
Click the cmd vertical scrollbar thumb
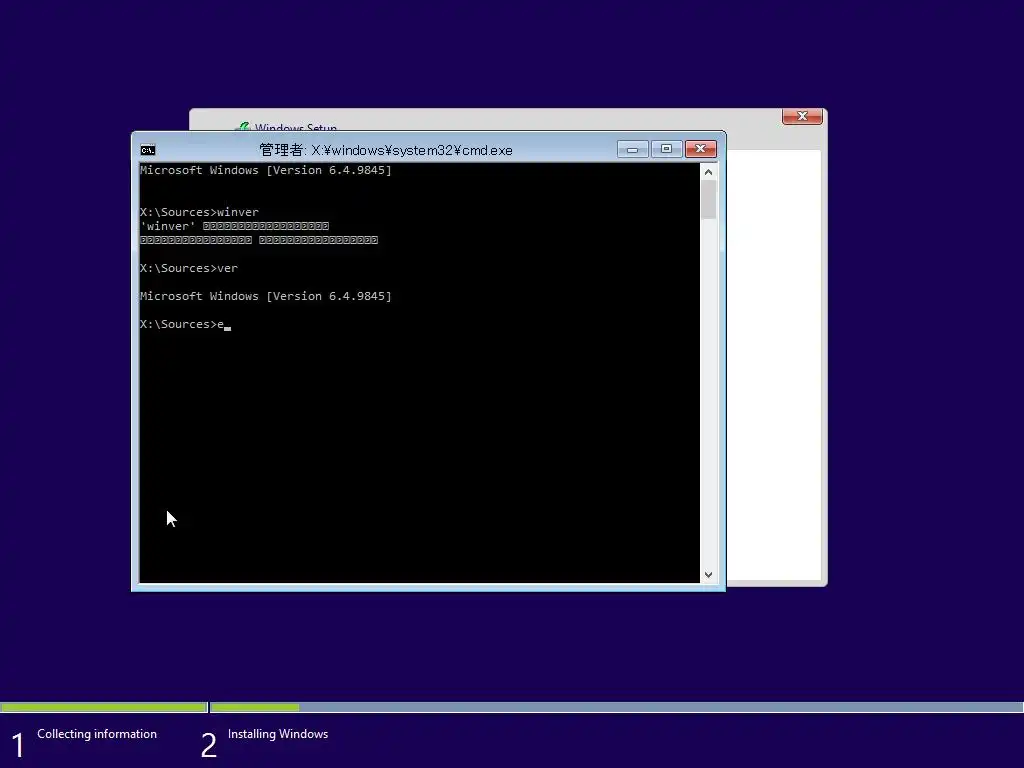pyautogui.click(x=709, y=200)
